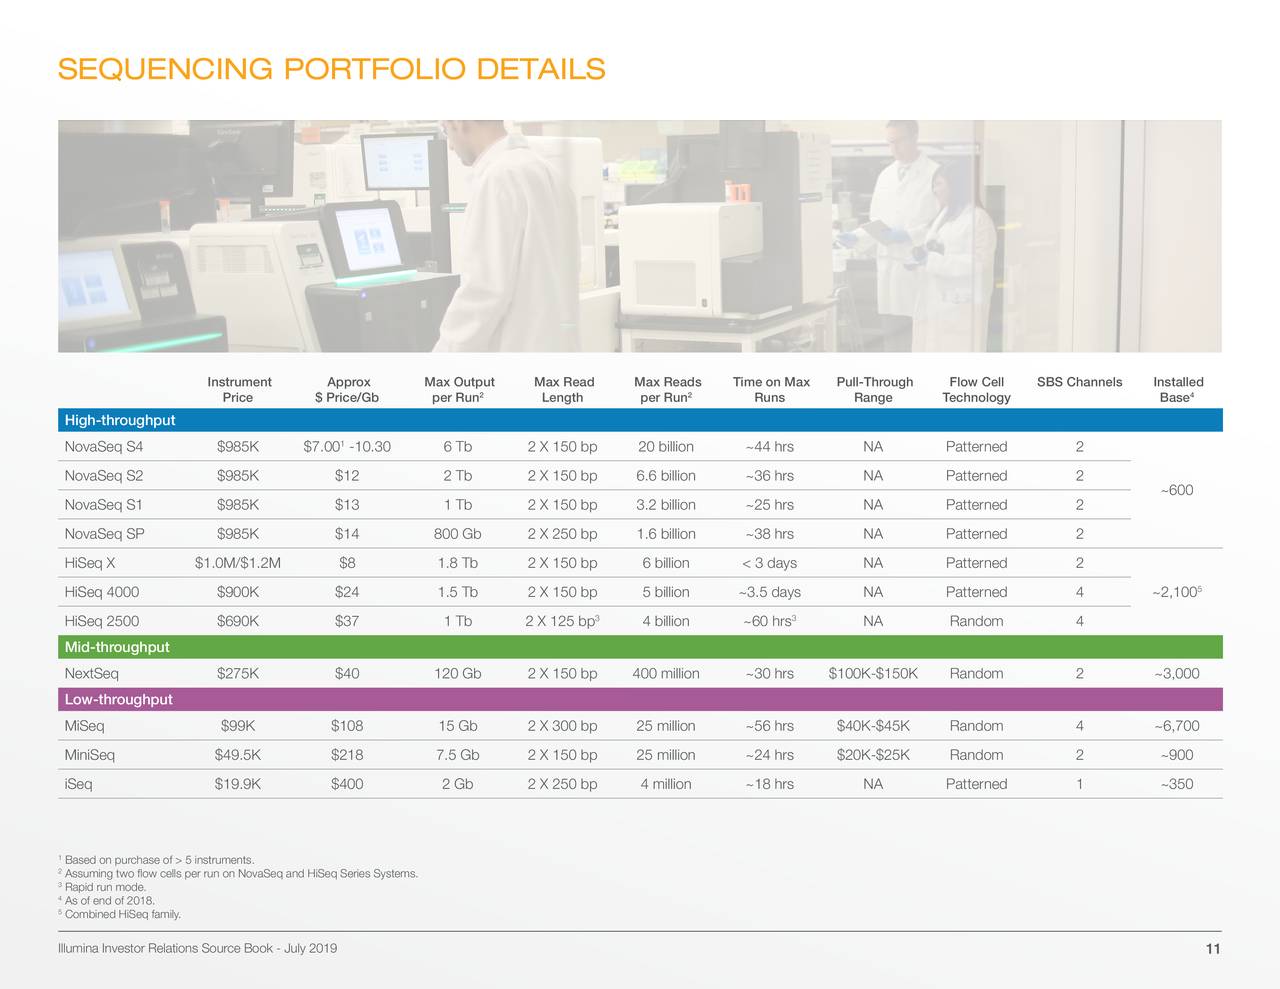This screenshot has height=989, width=1280.
Task: Click the iSeq row label
Action: coord(78,784)
